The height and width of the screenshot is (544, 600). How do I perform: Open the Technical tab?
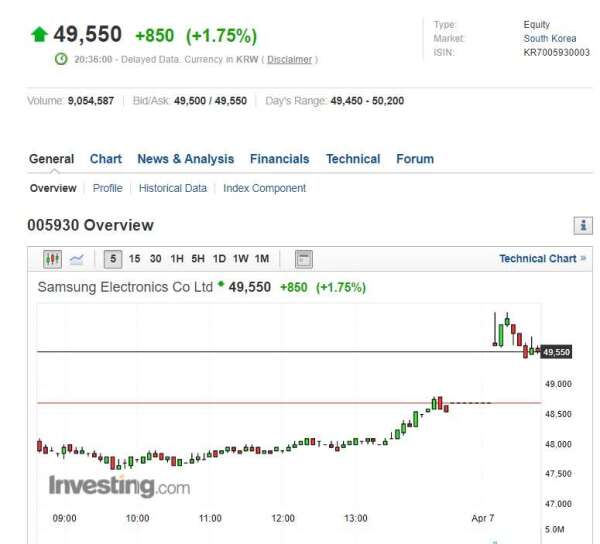[353, 159]
